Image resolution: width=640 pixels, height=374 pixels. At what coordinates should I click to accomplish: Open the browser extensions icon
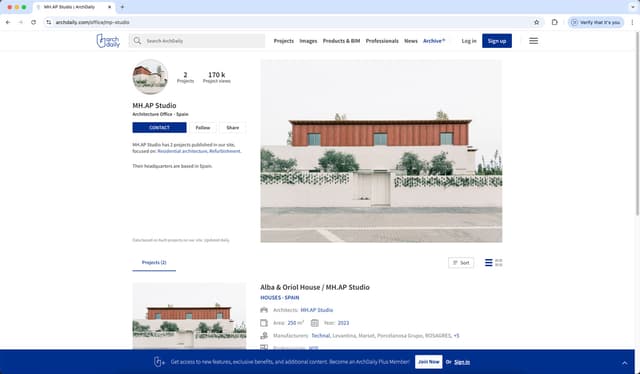[554, 22]
